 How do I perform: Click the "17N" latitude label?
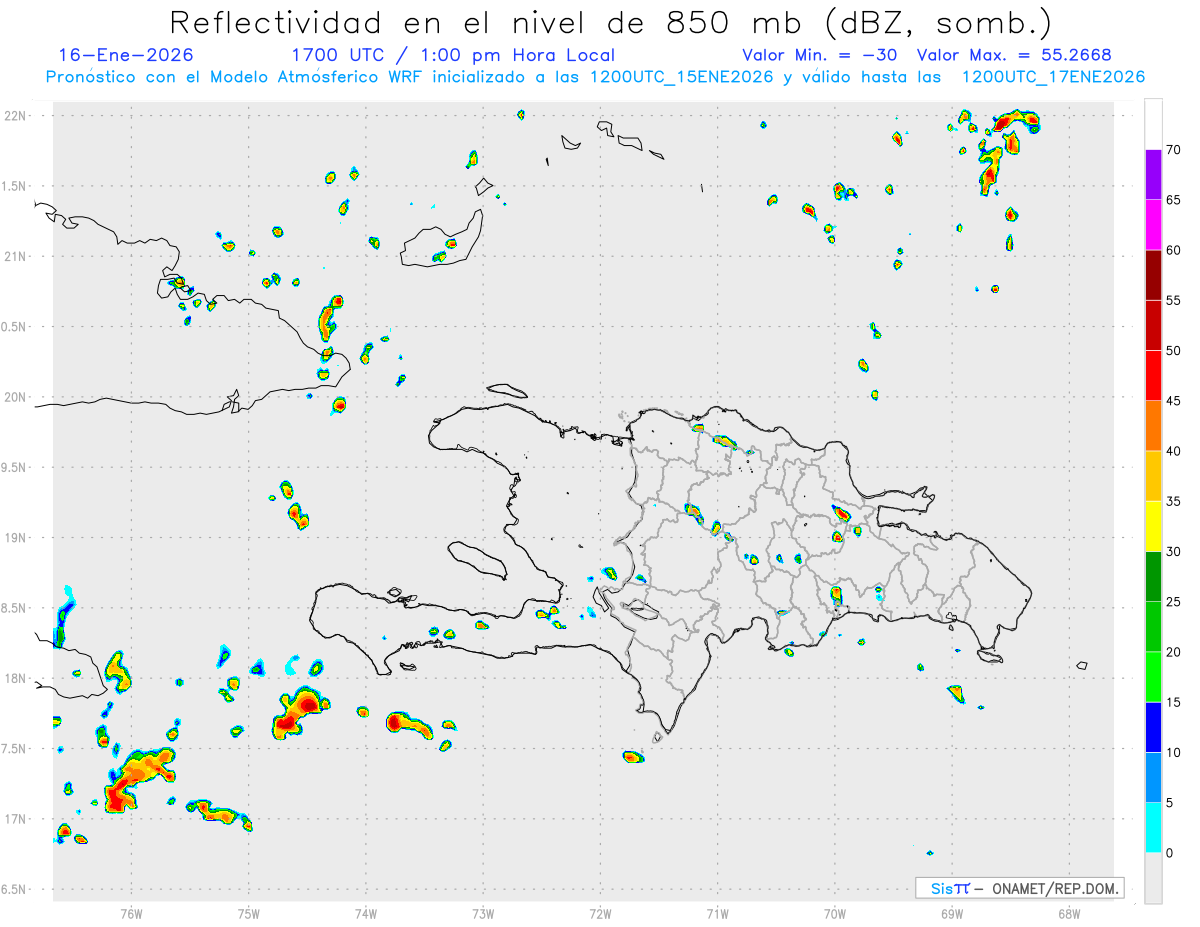(x=17, y=819)
